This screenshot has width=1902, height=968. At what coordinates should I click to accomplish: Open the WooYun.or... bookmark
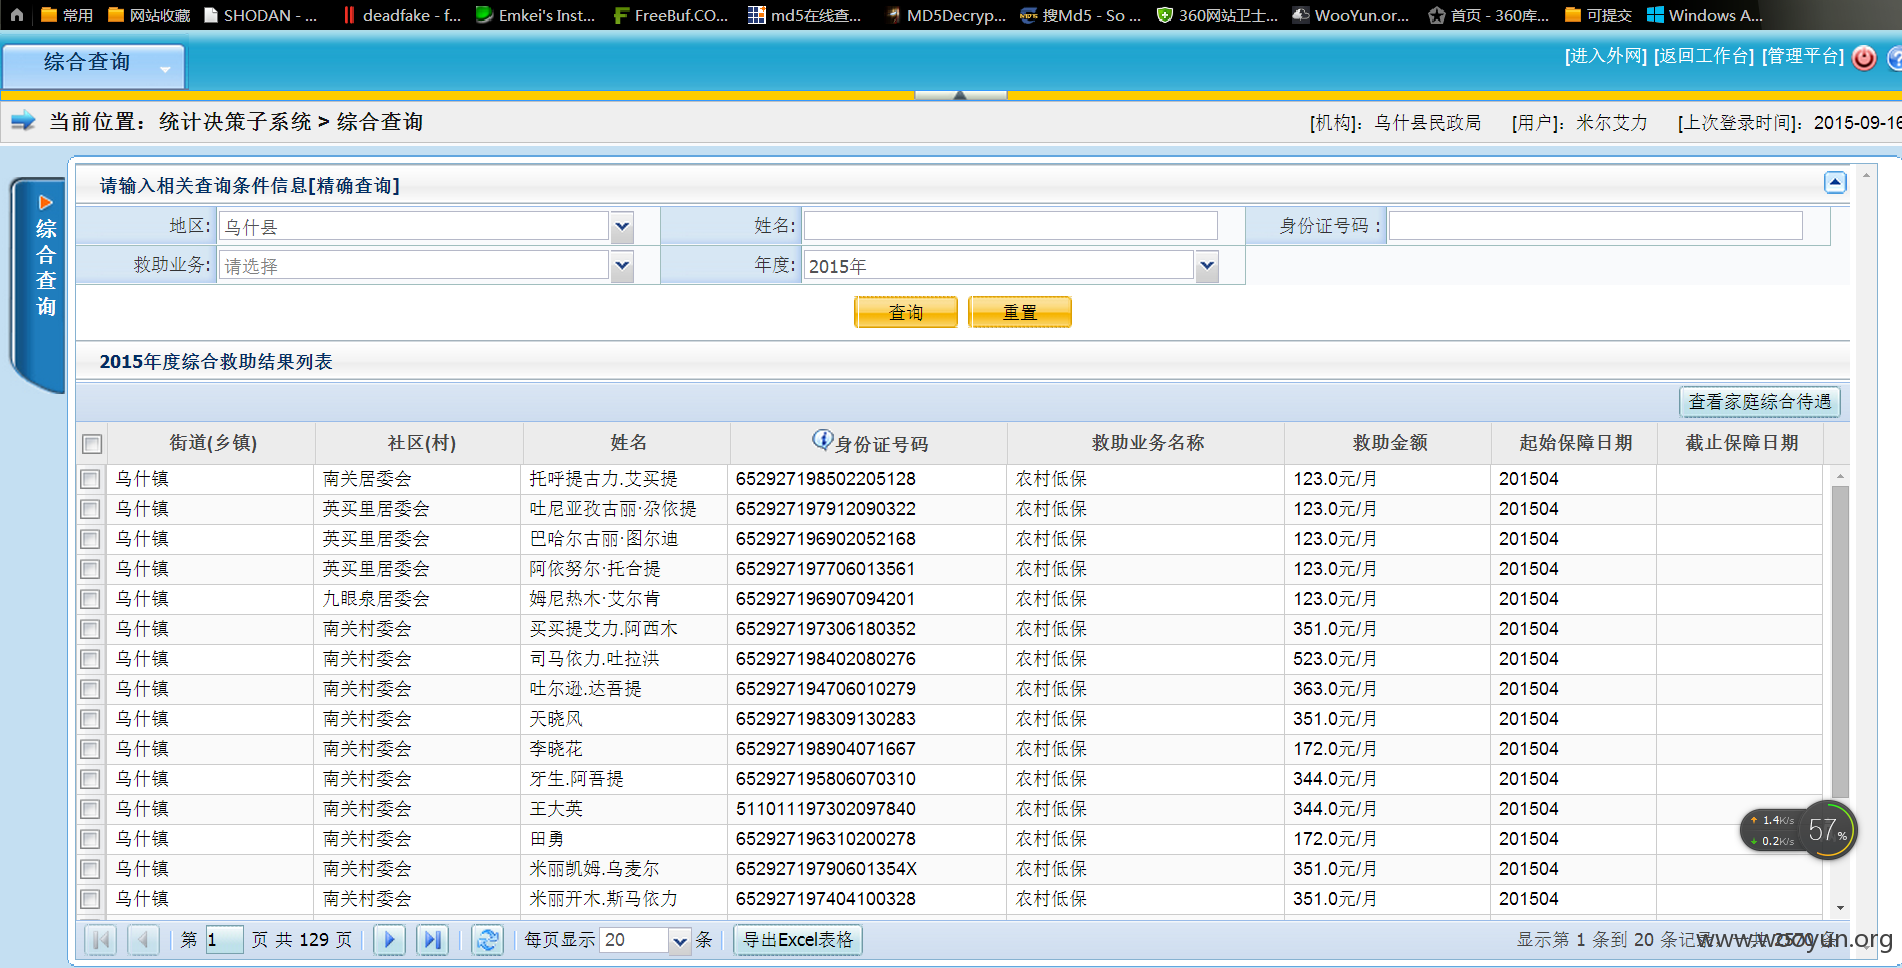coord(1351,15)
